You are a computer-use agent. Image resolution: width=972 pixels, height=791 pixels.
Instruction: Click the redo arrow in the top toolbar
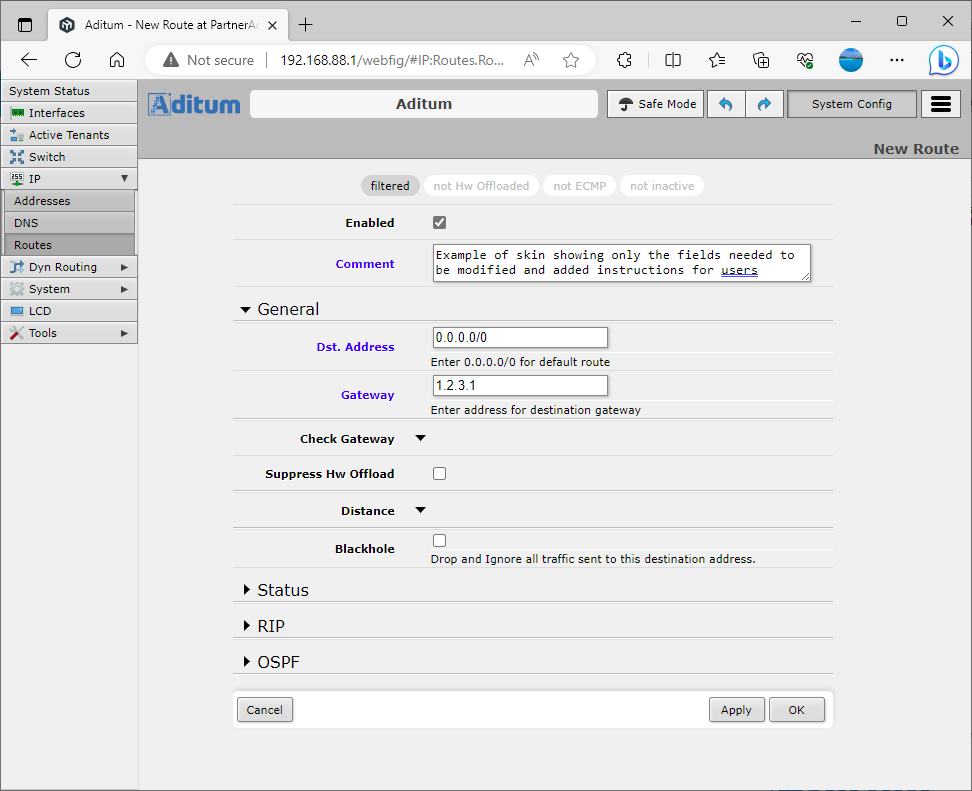click(764, 103)
